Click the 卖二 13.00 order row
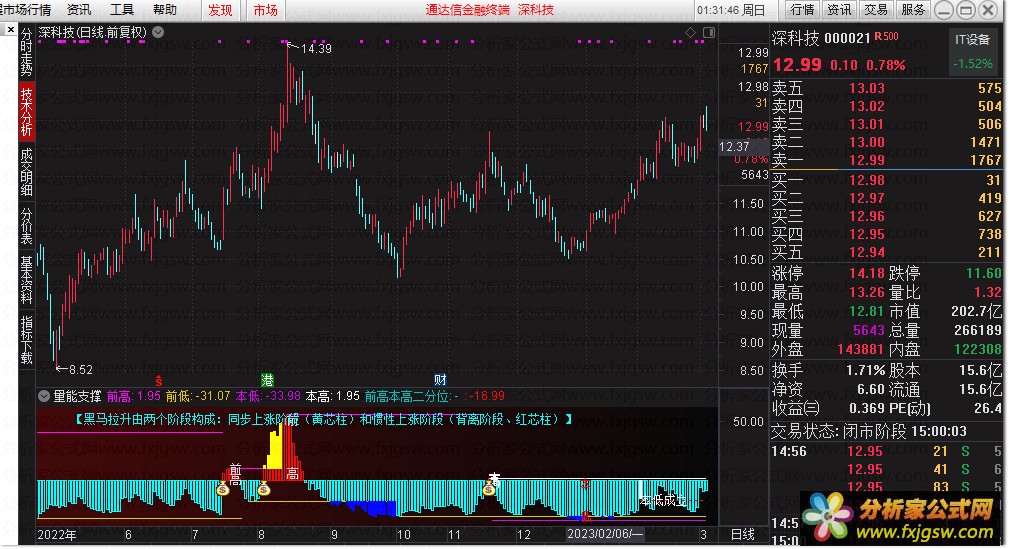 (x=886, y=142)
